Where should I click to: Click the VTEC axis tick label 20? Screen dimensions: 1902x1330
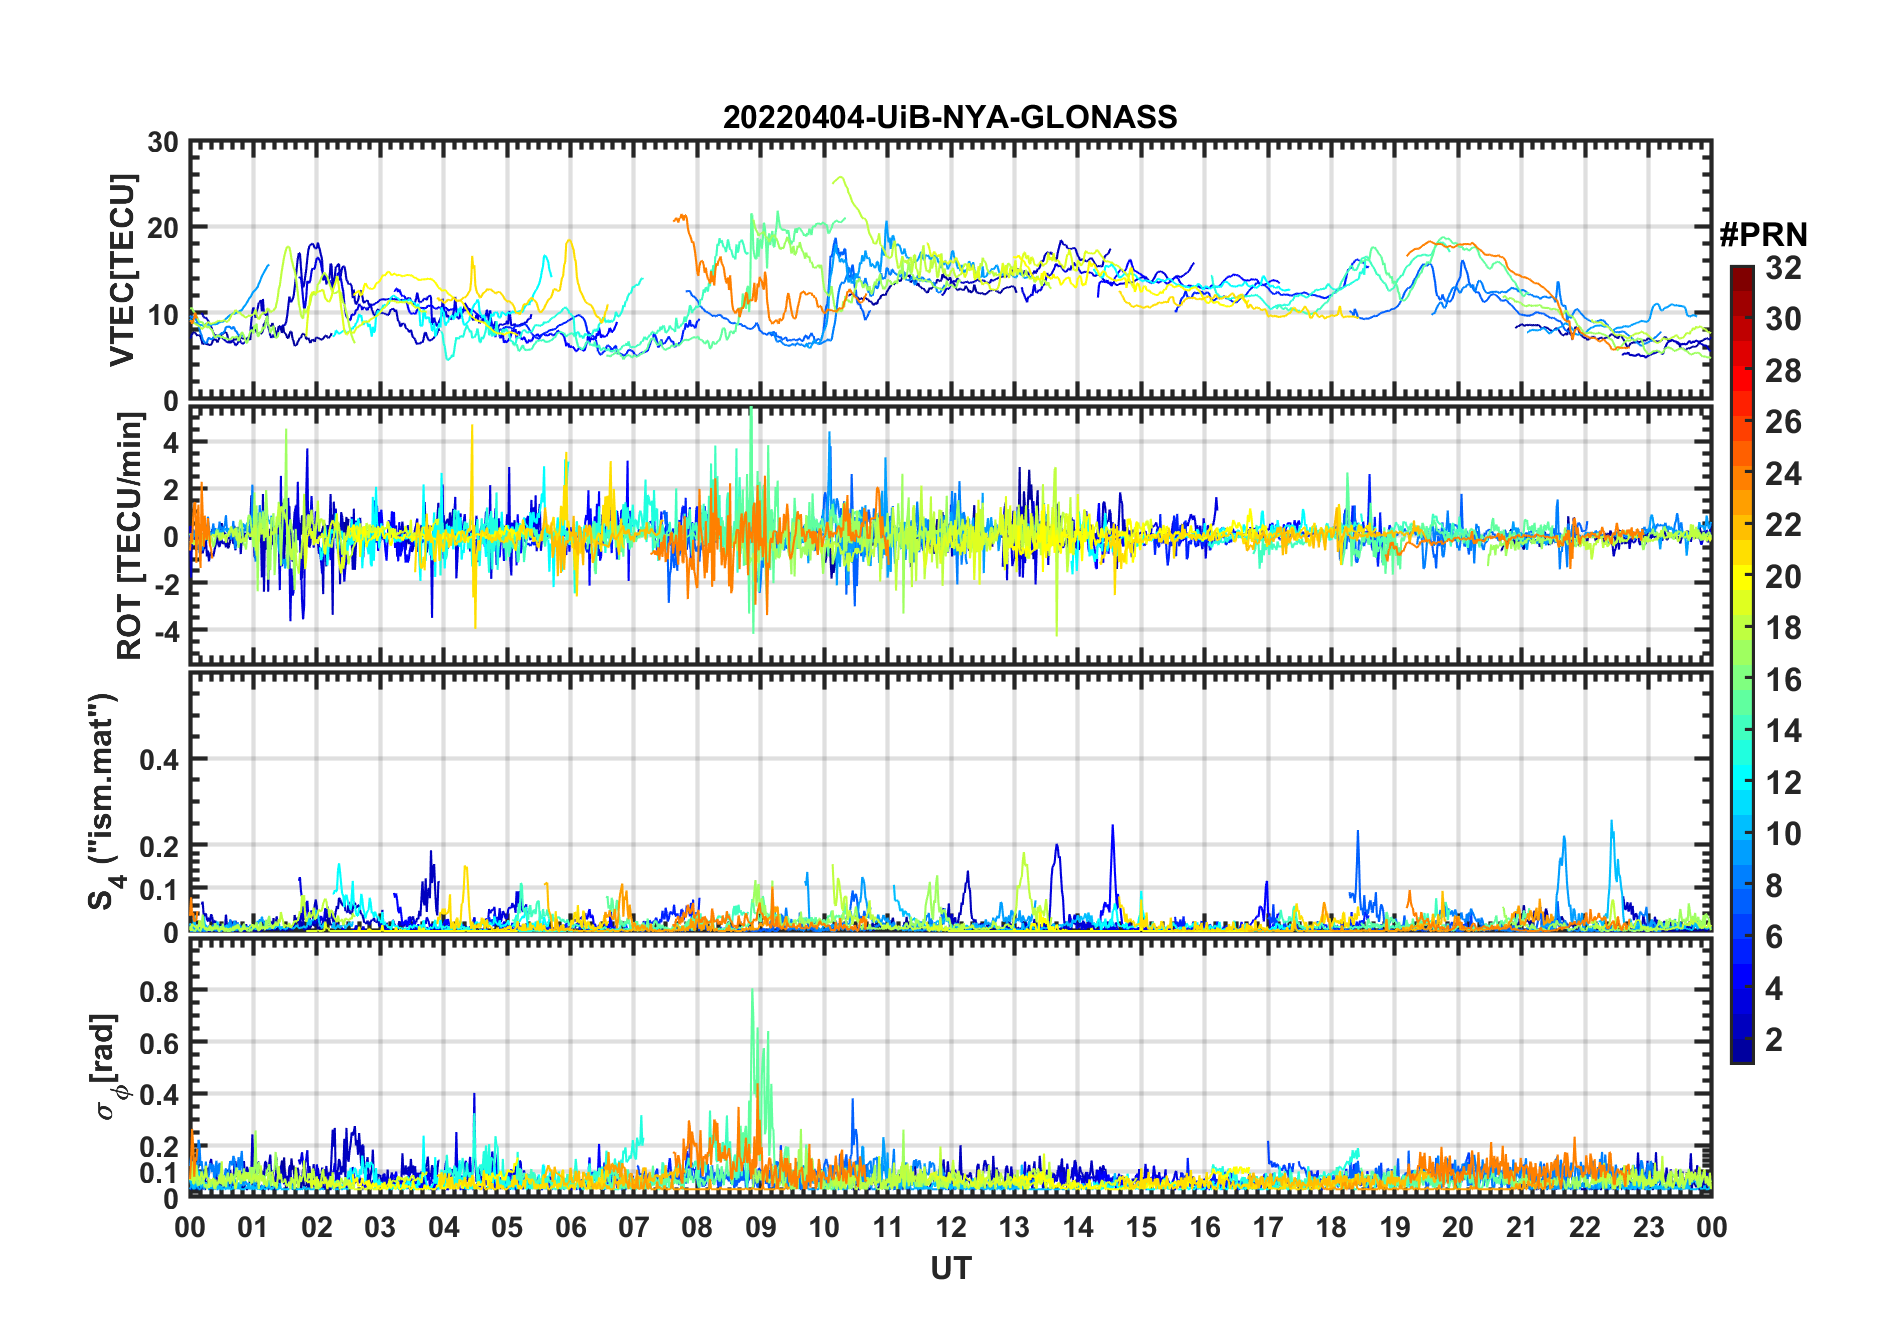click(x=162, y=228)
